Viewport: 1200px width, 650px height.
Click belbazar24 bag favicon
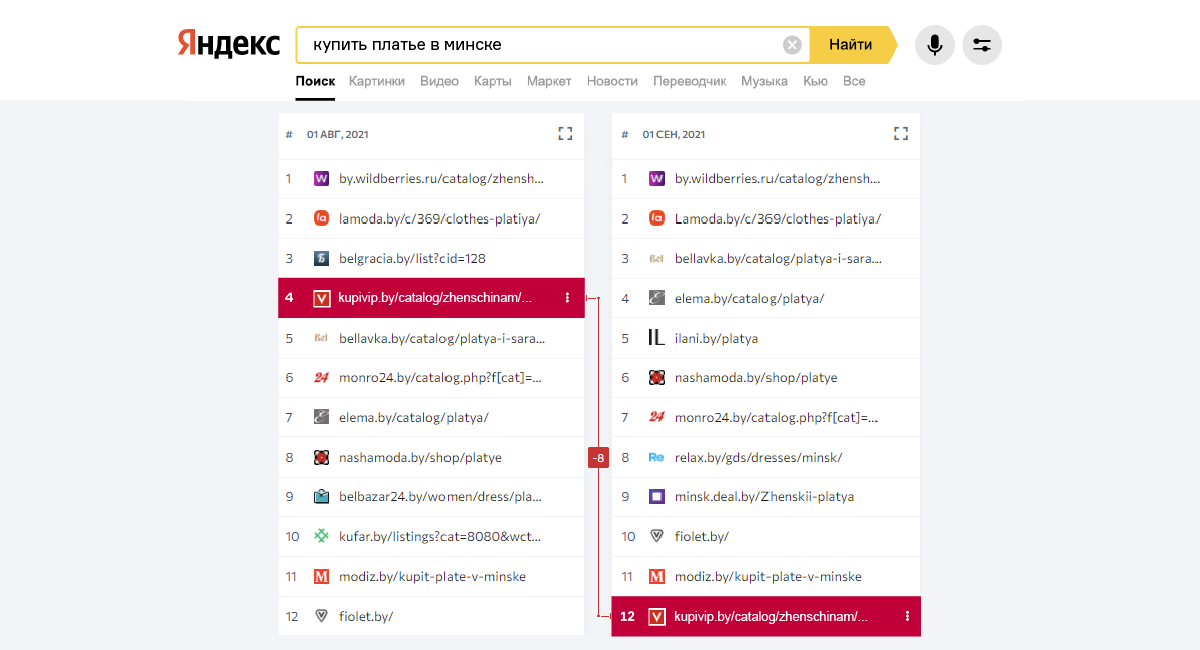321,496
